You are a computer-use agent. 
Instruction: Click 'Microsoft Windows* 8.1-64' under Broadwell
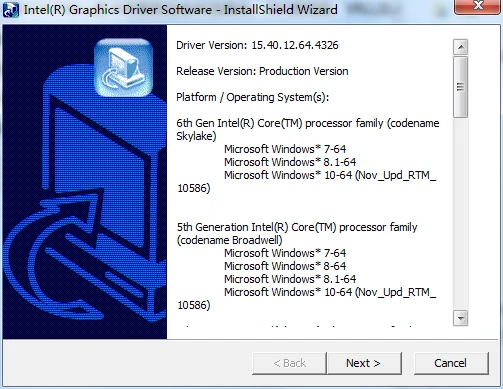290,279
